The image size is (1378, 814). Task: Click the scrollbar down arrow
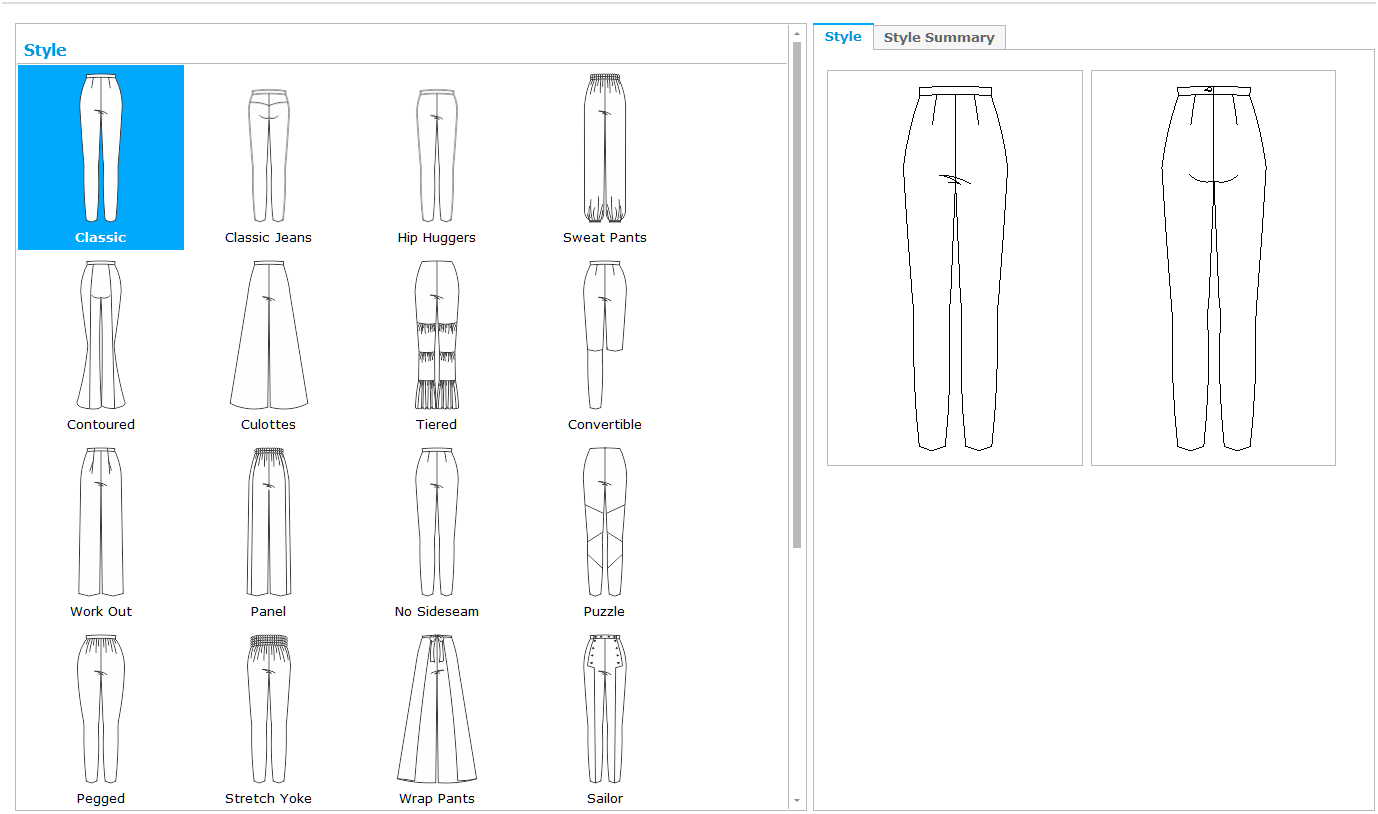797,801
